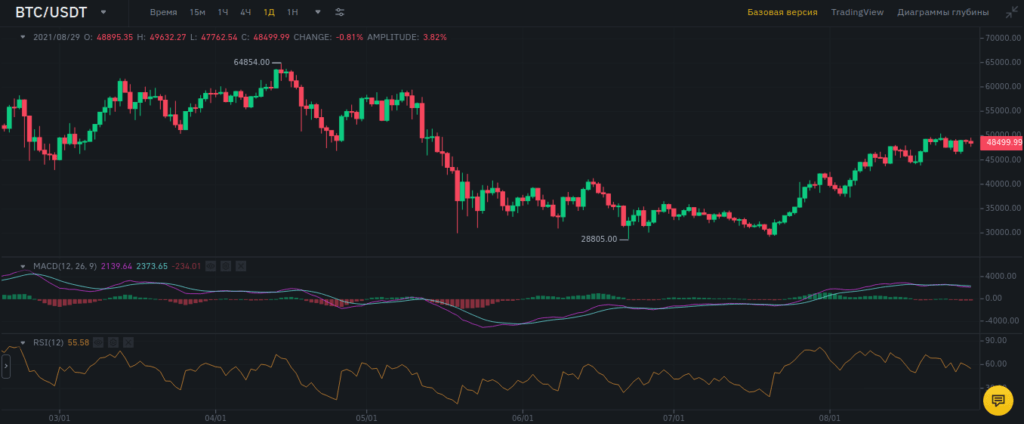Select the 1Д daily timeframe
1024x424 pixels.
tap(269, 13)
